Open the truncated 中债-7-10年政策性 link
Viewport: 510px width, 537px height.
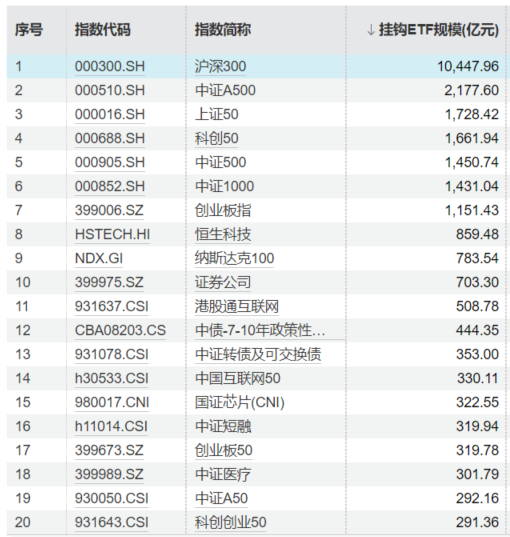click(260, 330)
